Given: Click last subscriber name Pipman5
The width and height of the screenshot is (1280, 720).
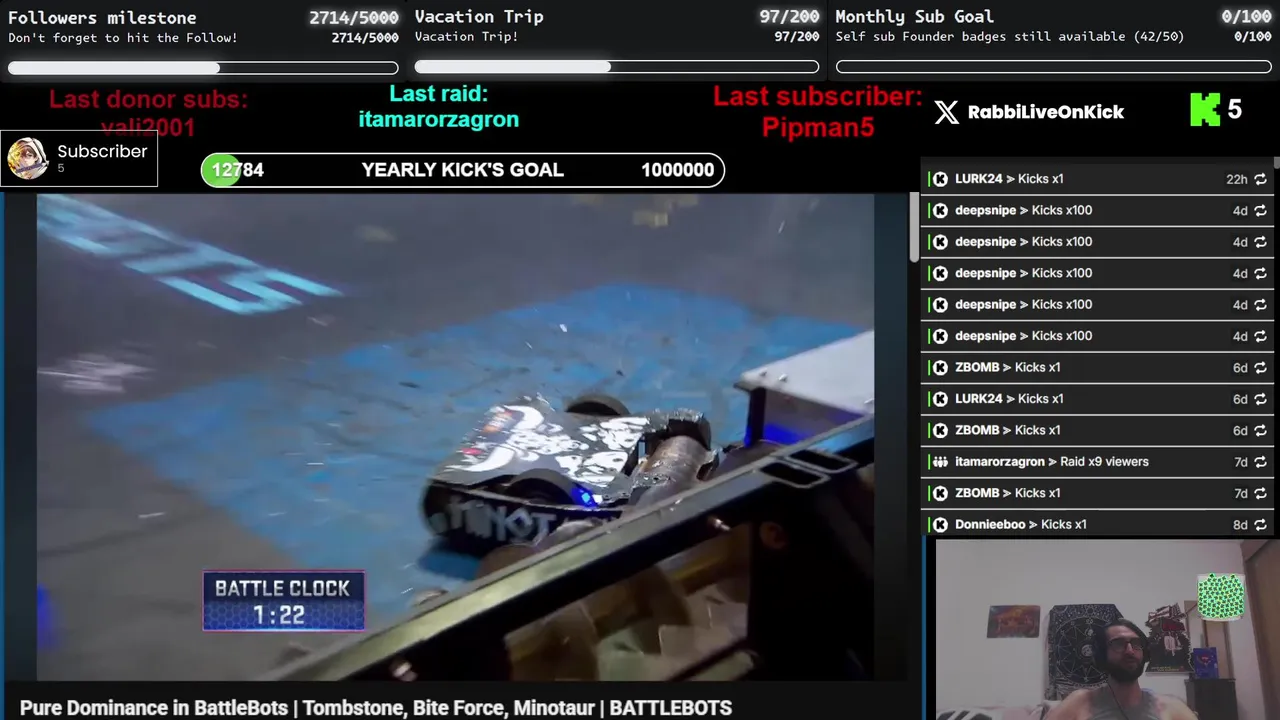Looking at the screenshot, I should [818, 127].
